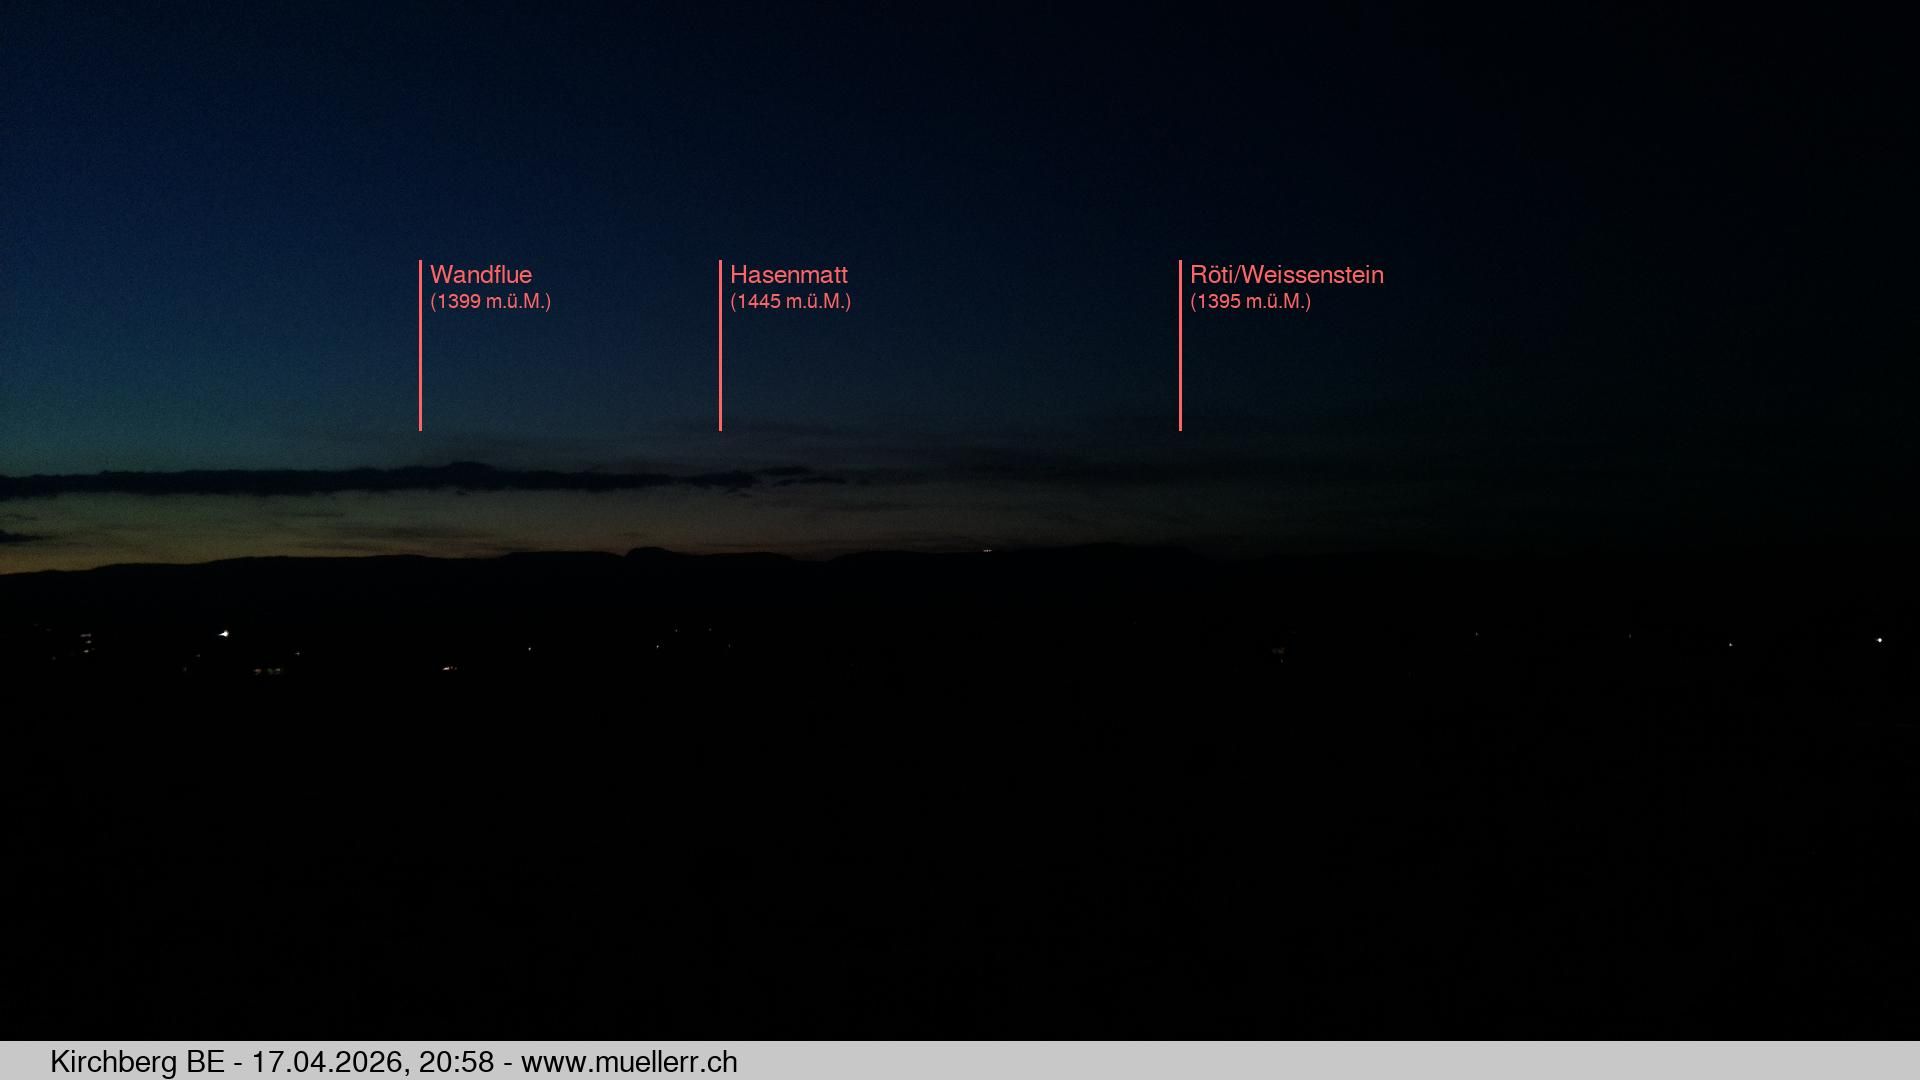
Task: Click the Kirchberg BE location text
Action: click(x=137, y=1061)
